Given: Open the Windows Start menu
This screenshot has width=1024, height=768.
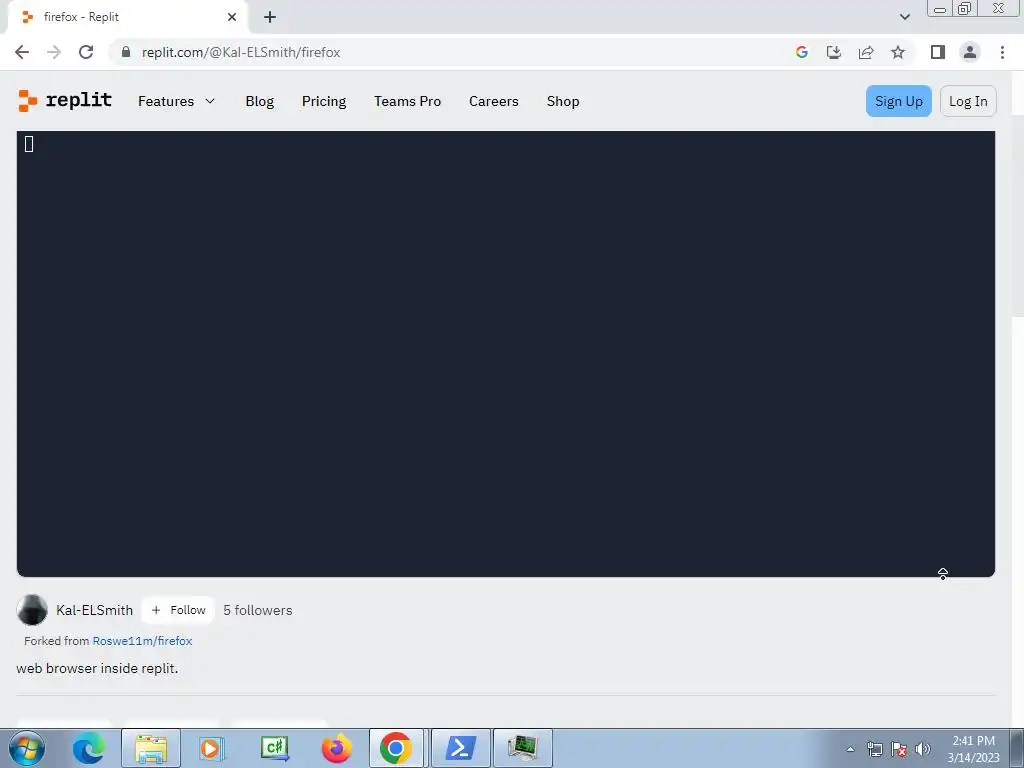Looking at the screenshot, I should [x=27, y=748].
